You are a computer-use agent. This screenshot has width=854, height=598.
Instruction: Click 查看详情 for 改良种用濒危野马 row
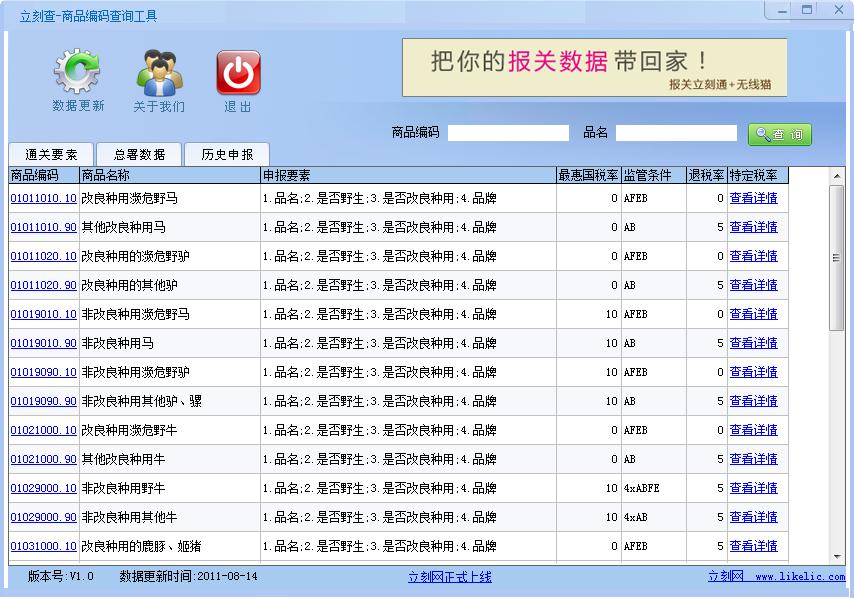tap(753, 198)
